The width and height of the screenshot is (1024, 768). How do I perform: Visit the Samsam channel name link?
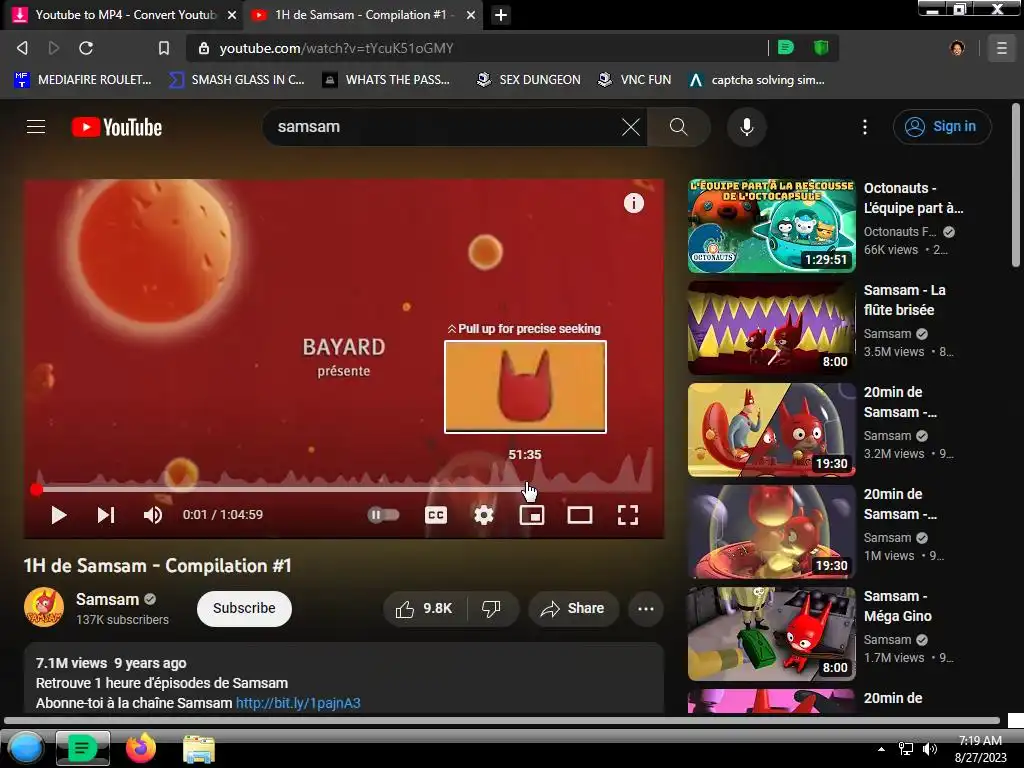coord(107,600)
